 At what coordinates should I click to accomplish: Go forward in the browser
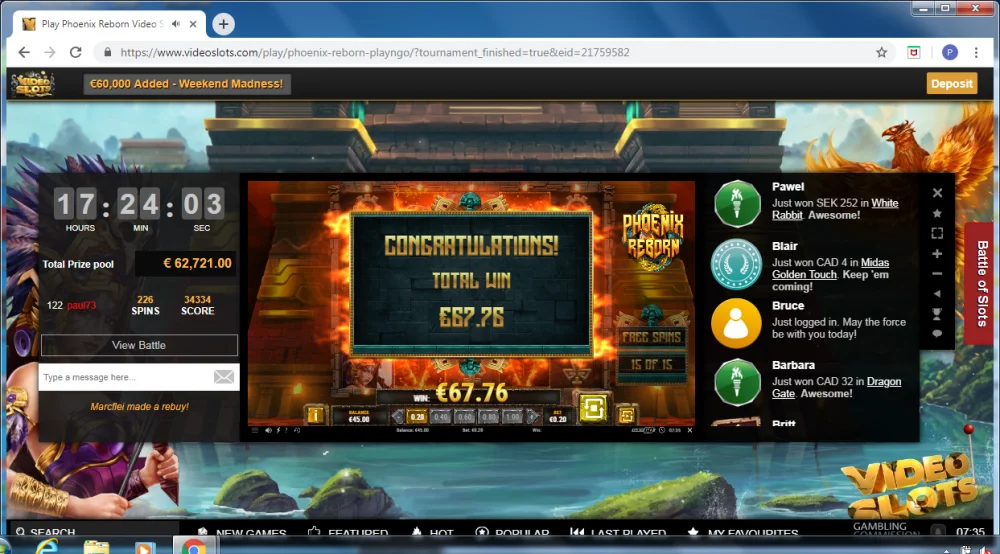click(x=50, y=52)
